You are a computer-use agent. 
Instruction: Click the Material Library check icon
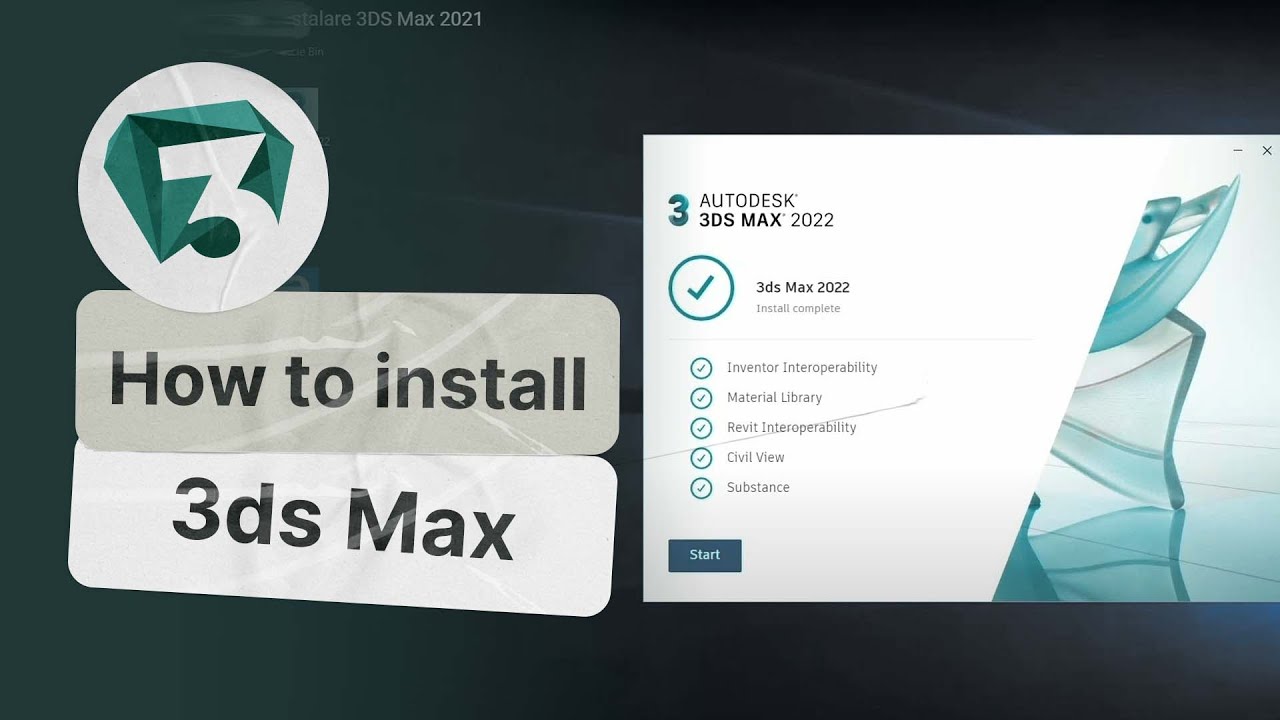pos(701,398)
